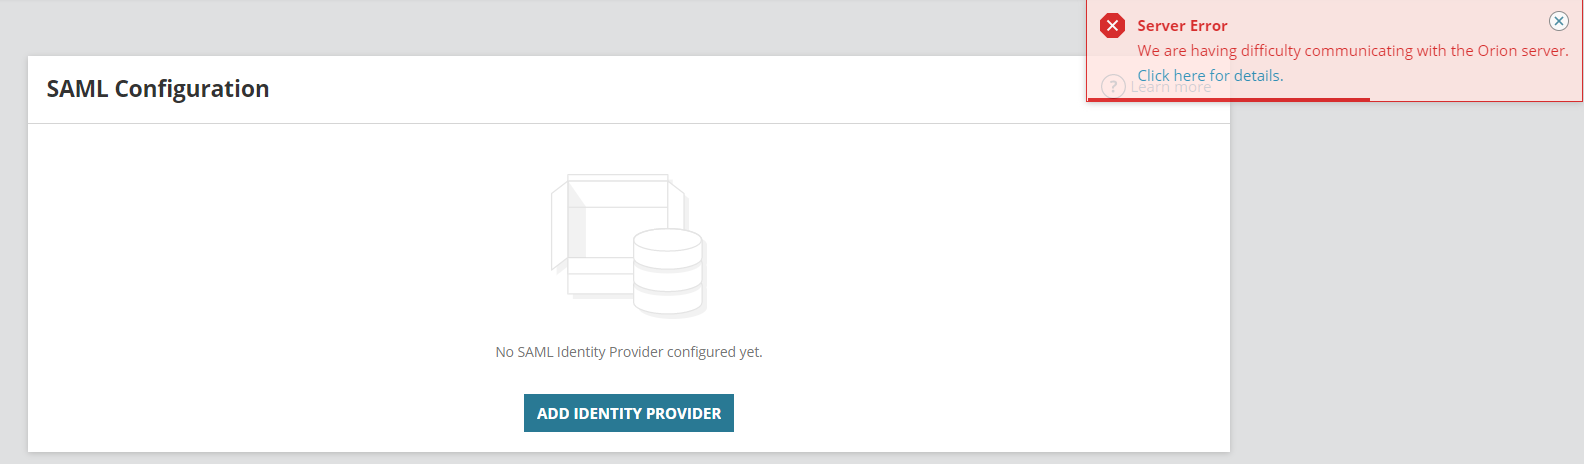Open the 'Click here for details' link
The image size is (1584, 464).
coord(1210,76)
